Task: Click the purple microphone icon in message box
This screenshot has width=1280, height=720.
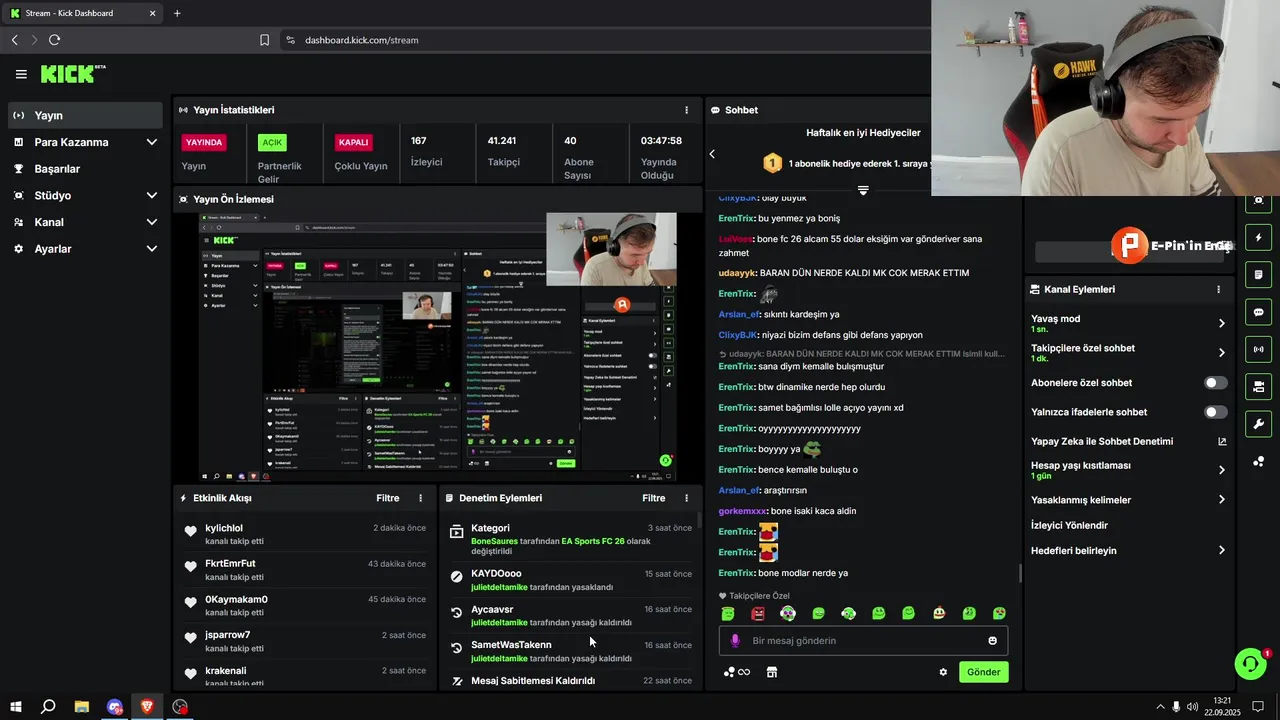Action: (735, 641)
